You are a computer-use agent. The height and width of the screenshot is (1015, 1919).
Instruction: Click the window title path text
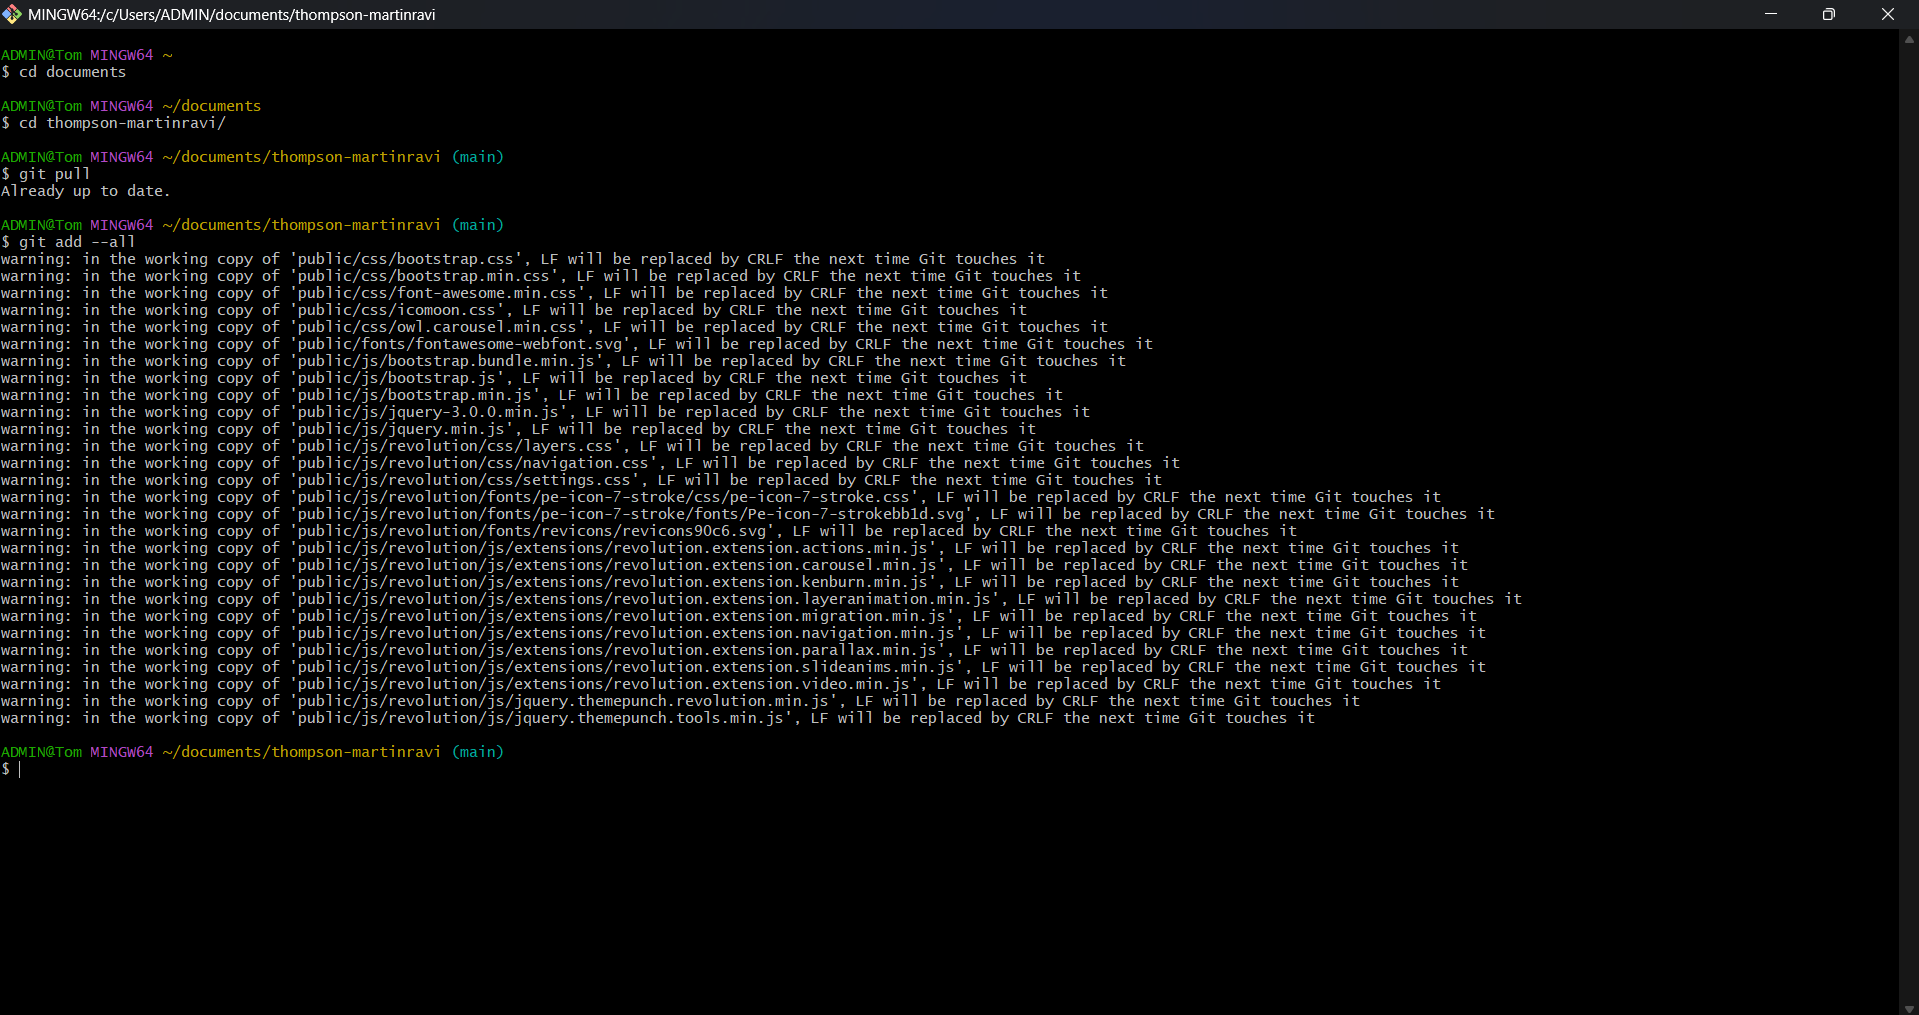232,15
